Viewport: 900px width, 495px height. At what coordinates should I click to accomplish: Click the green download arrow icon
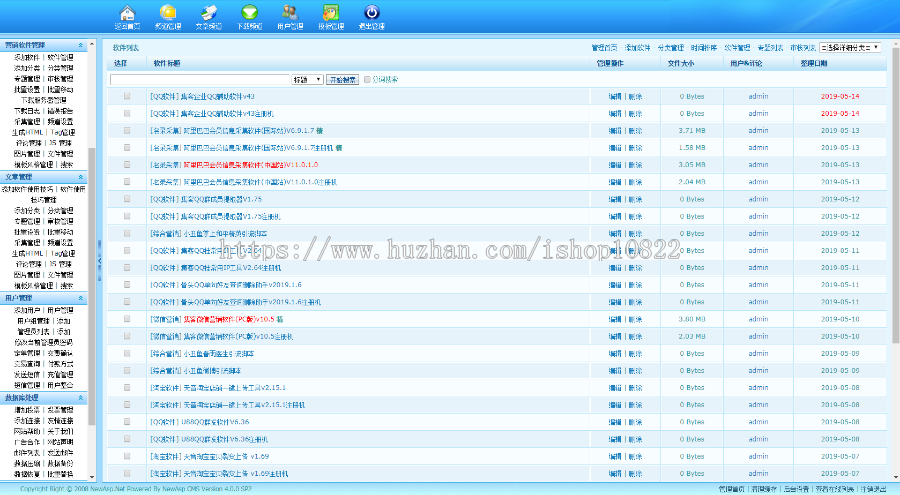[249, 13]
